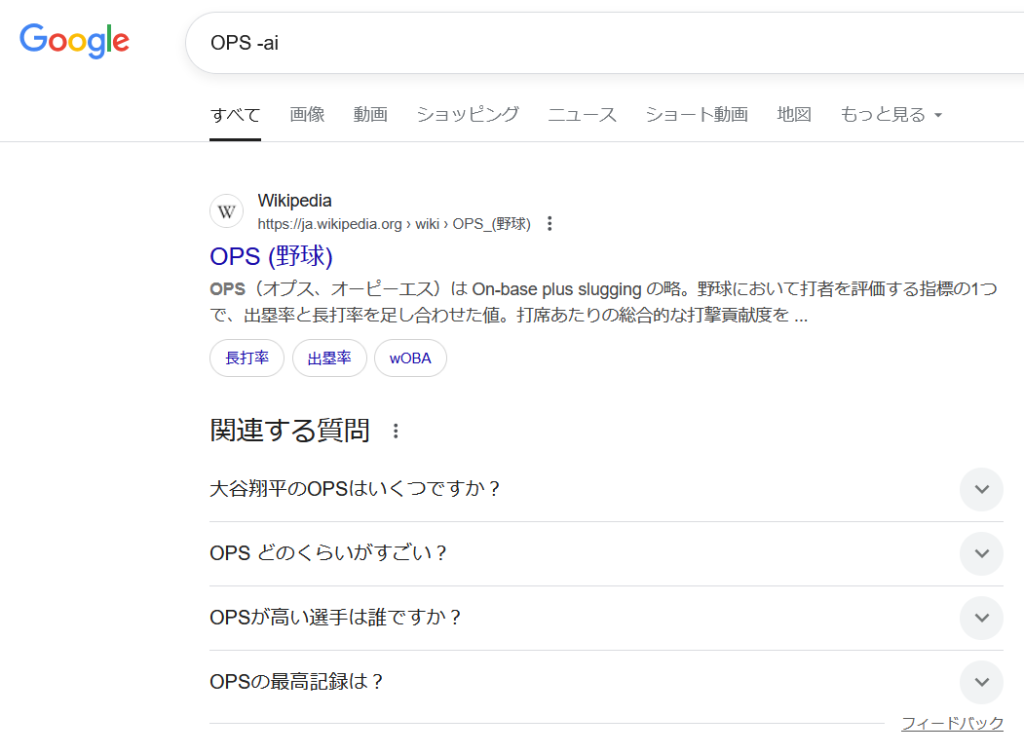The height and width of the screenshot is (754, 1024).
Task: Click the Wikipedia site name text
Action: tap(295, 200)
